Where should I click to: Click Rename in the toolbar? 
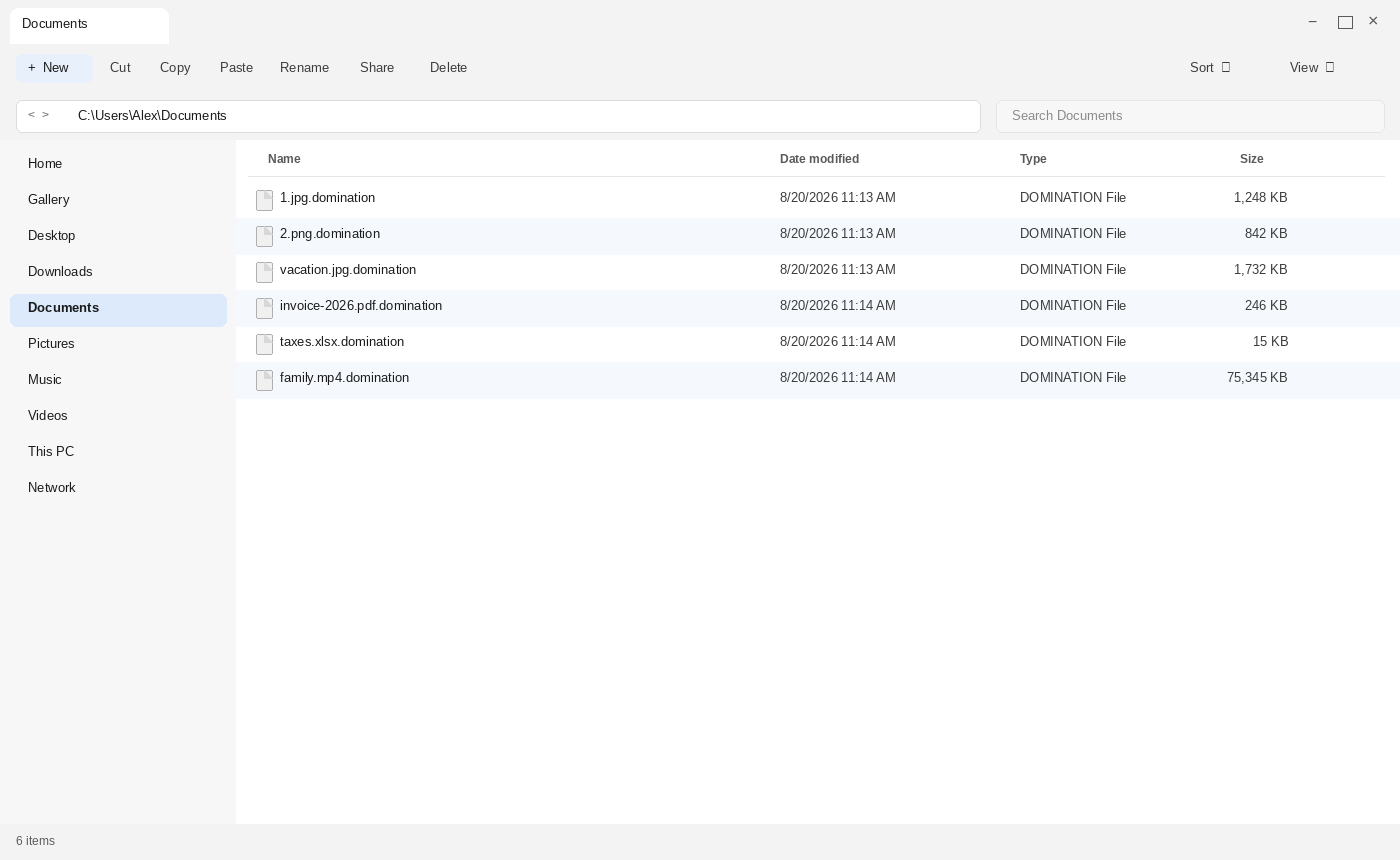[x=304, y=68]
